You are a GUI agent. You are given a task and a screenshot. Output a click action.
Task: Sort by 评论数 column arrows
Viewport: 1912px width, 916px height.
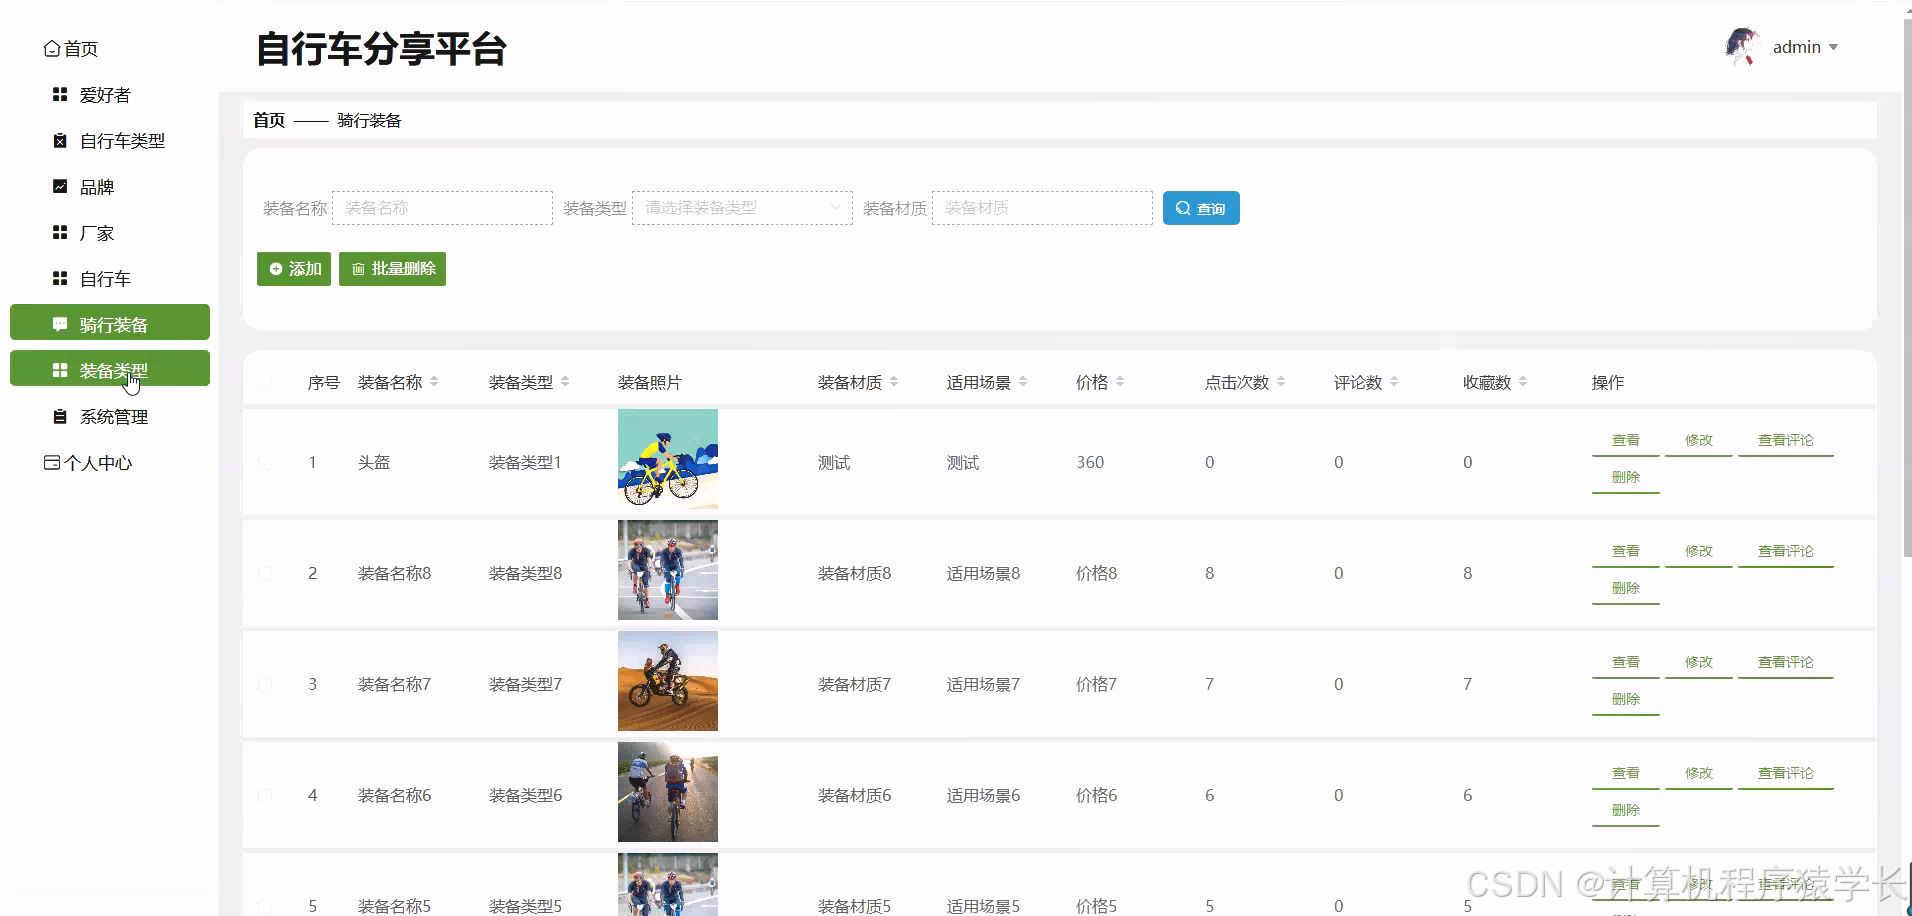[1394, 382]
